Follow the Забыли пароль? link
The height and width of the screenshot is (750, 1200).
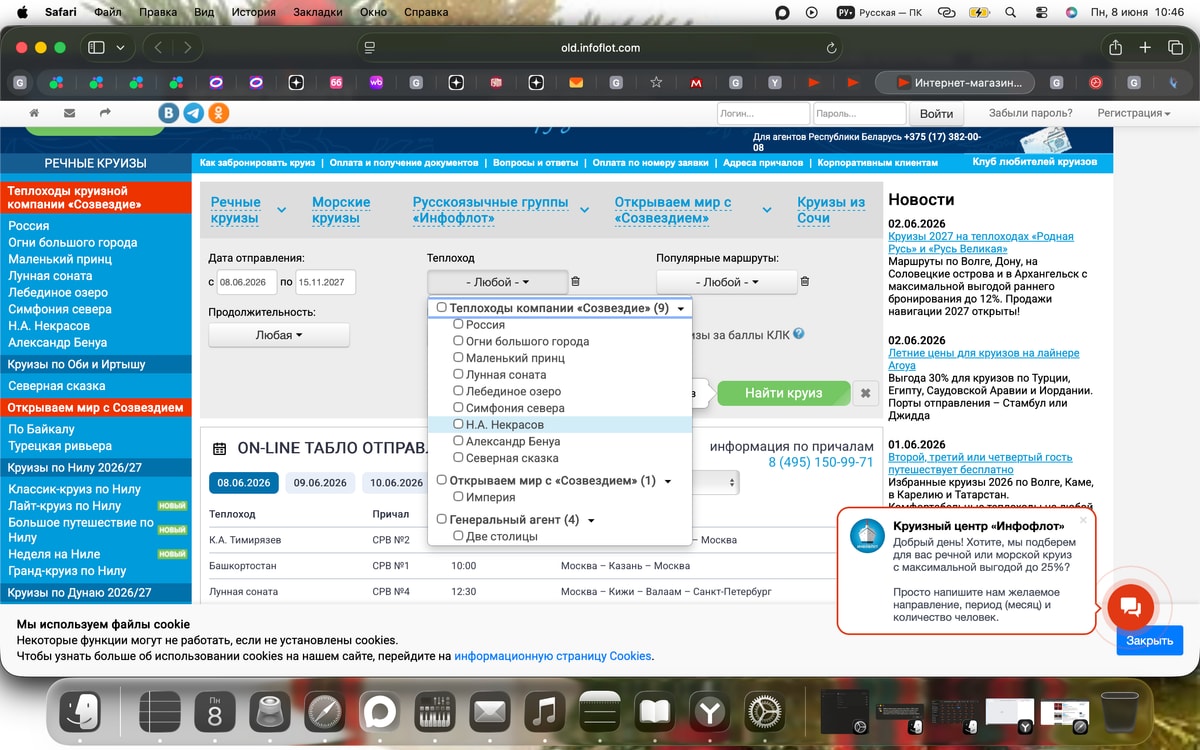tap(1030, 113)
